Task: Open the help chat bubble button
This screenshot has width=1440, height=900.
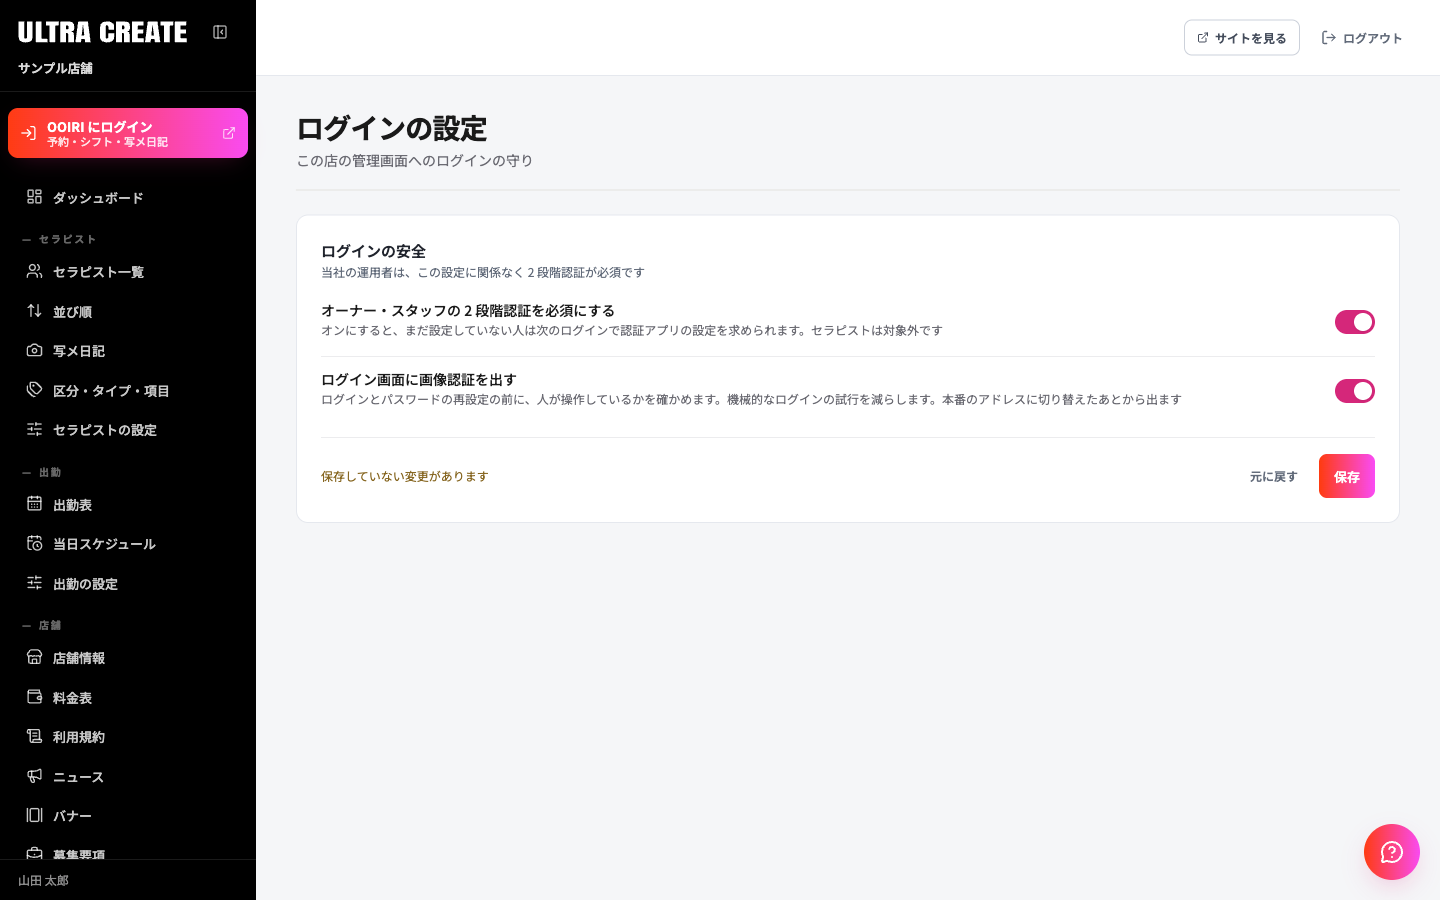Action: click(1392, 852)
